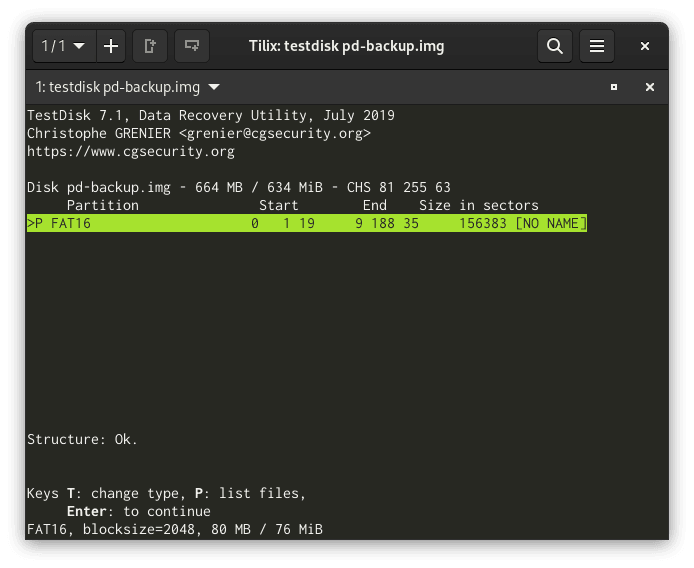This screenshot has width=694, height=568.
Task: Close the testdisk terminal pane
Action: (649, 87)
